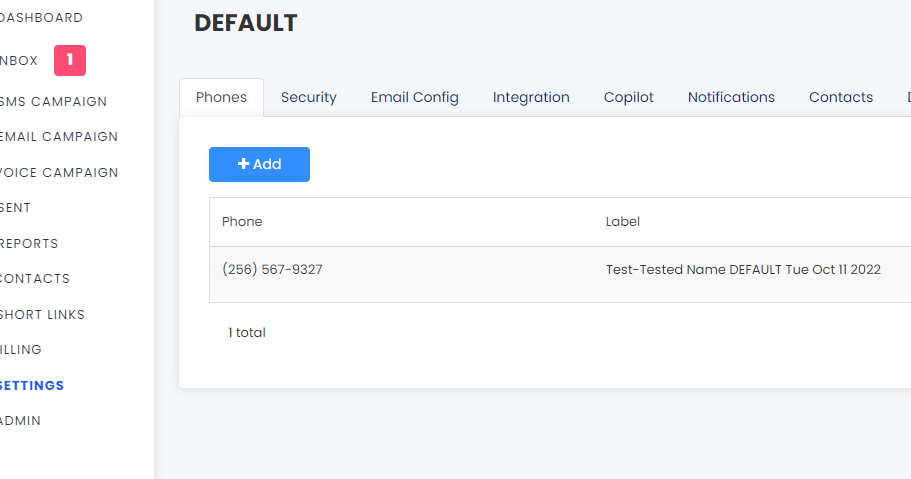Navigate to Voice Campaign
The width and height of the screenshot is (911, 479).
click(59, 172)
